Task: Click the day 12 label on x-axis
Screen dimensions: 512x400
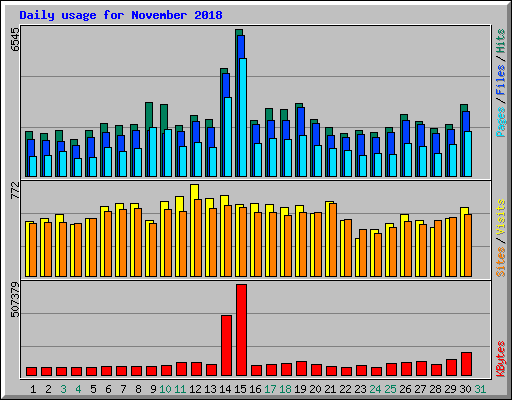Action: tap(195, 389)
